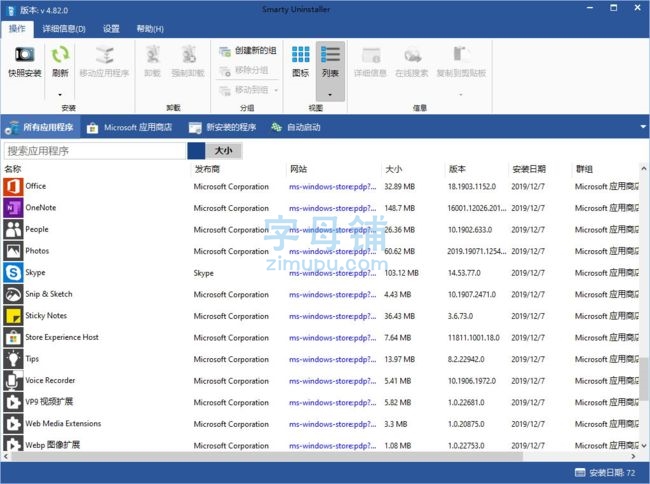
Task: Open the Tips row website link
Action: point(332,359)
